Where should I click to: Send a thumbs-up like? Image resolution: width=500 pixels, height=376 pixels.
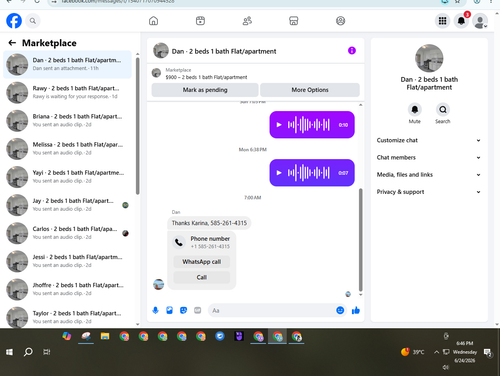356,310
